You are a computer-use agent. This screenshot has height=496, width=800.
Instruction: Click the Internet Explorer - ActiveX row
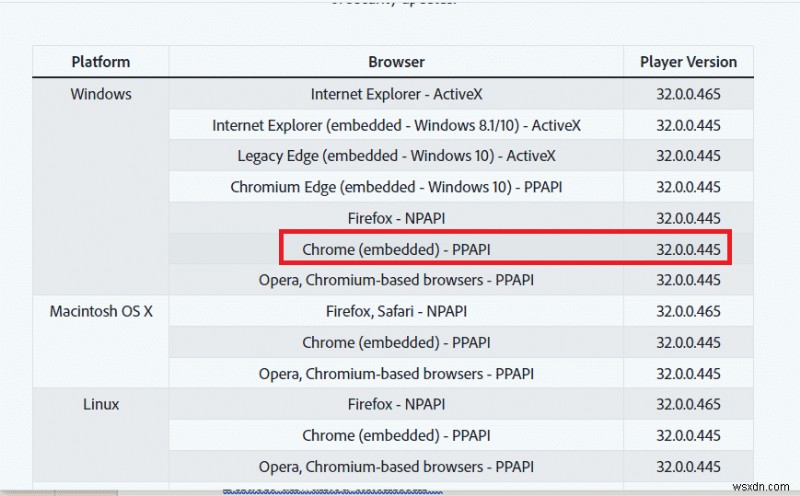pyautogui.click(x=396, y=95)
